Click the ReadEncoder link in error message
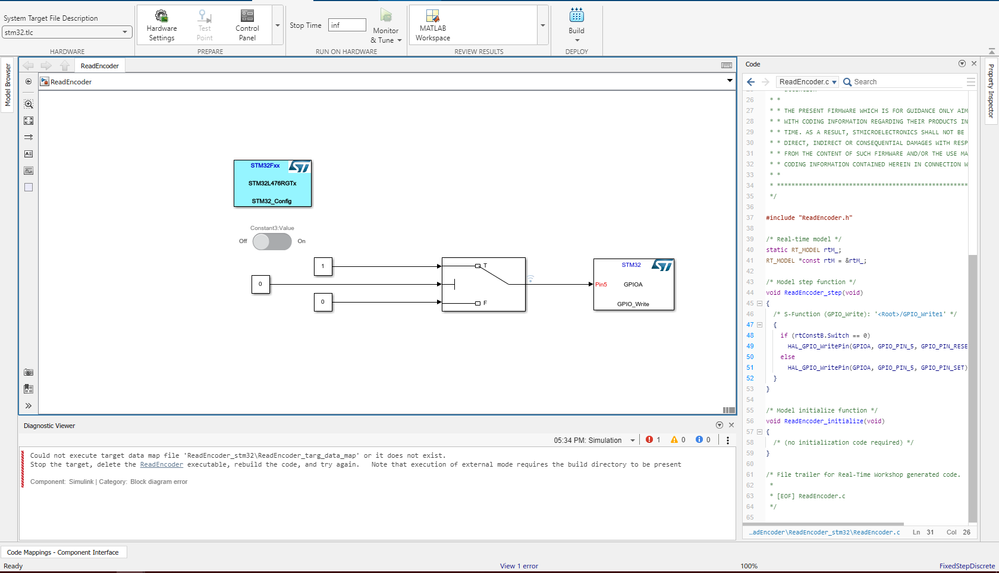Screen dimensions: 999x573 161,465
